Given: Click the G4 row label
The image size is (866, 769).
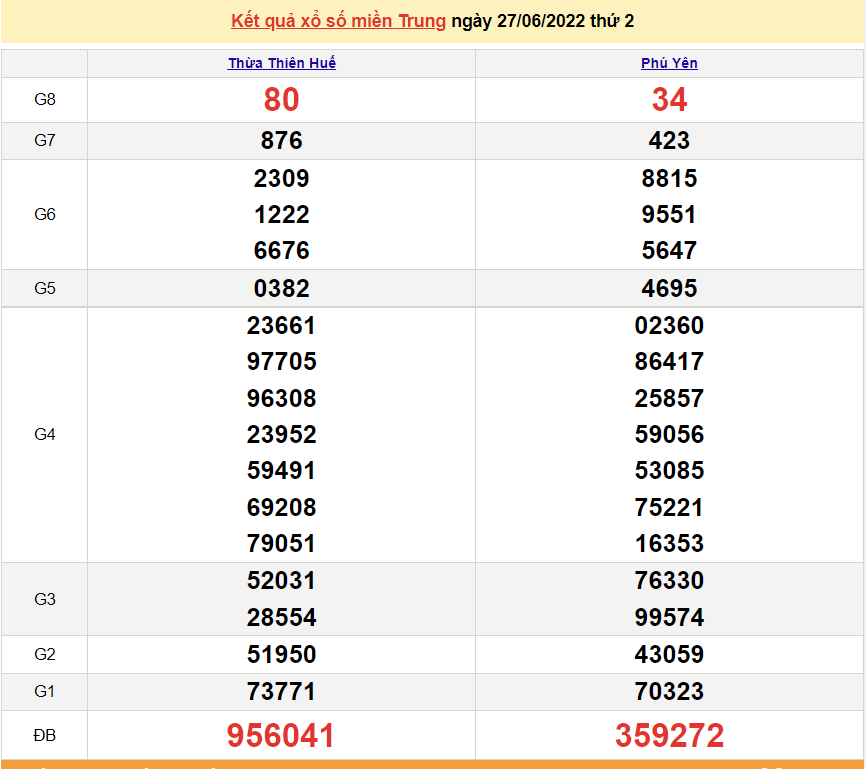Looking at the screenshot, I should tap(45, 434).
